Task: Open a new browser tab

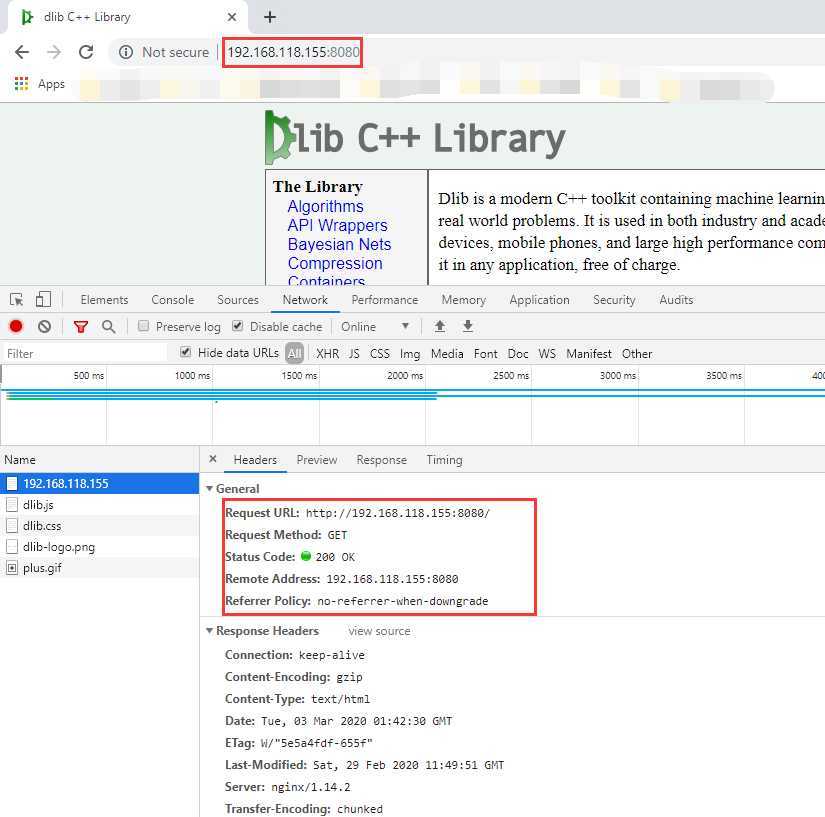Action: tap(270, 17)
